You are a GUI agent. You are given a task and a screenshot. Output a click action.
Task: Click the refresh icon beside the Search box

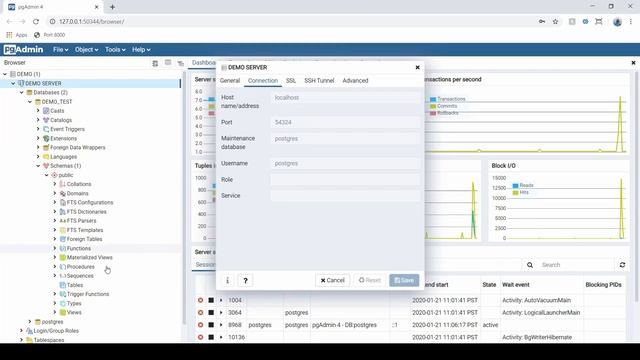click(622, 265)
